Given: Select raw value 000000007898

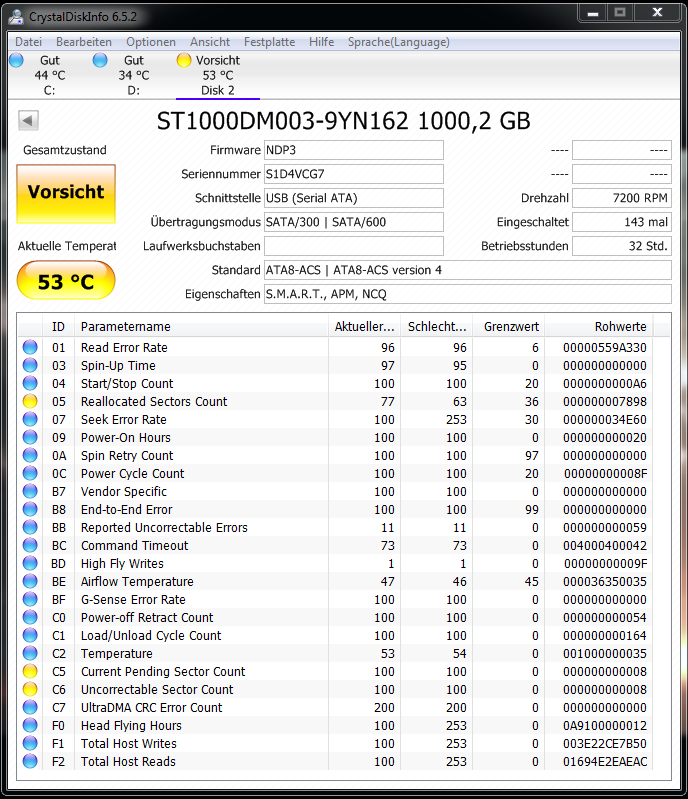Looking at the screenshot, I should 605,402.
